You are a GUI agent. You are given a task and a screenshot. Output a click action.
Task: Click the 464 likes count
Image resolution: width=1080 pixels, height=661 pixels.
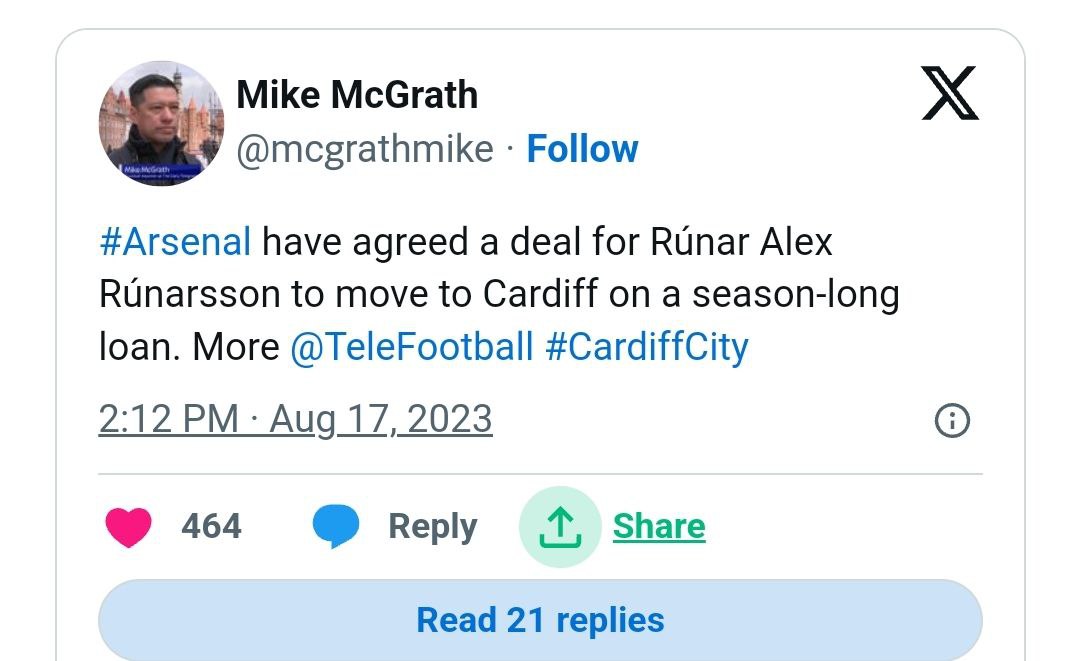211,527
